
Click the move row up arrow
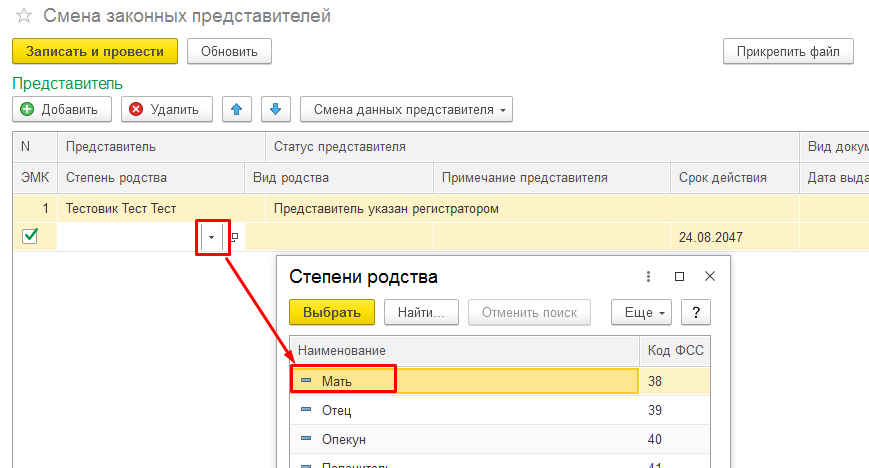pyautogui.click(x=236, y=109)
